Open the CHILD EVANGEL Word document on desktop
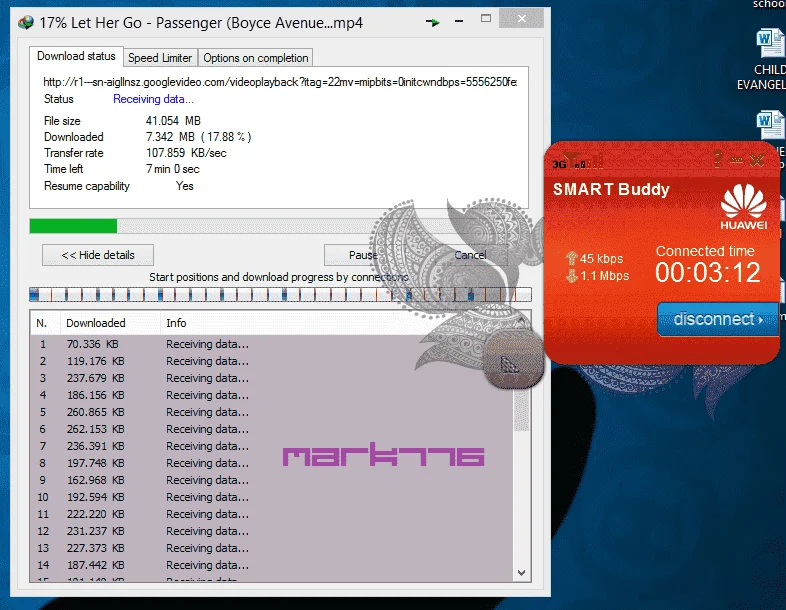Viewport: 786px width, 610px height. 765,59
